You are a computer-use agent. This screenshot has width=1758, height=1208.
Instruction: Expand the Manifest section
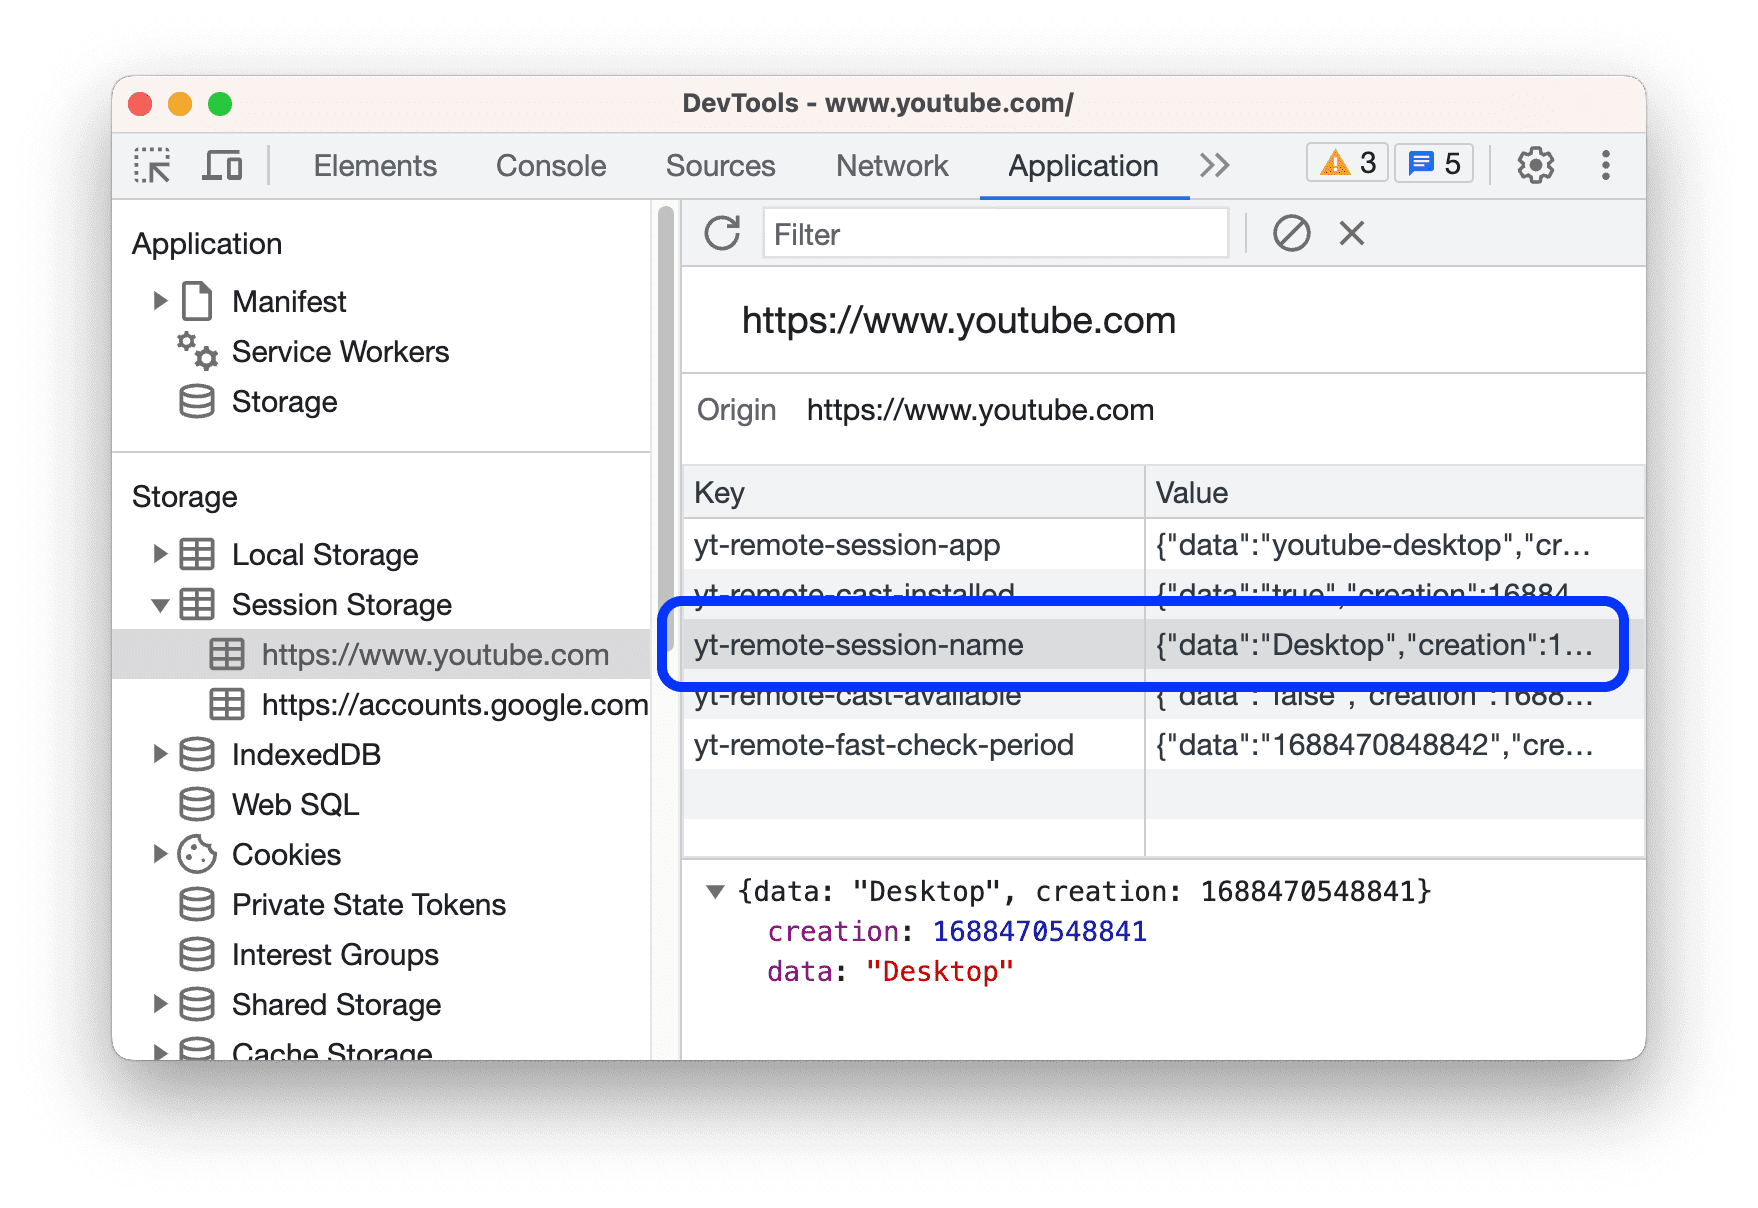[x=161, y=300]
